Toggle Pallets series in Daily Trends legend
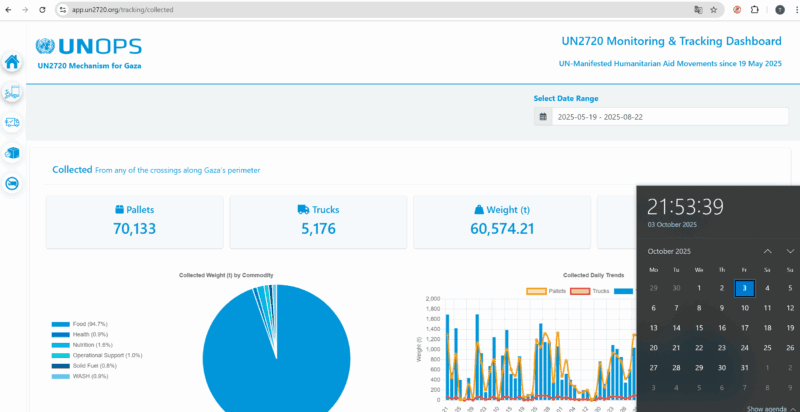 point(546,291)
